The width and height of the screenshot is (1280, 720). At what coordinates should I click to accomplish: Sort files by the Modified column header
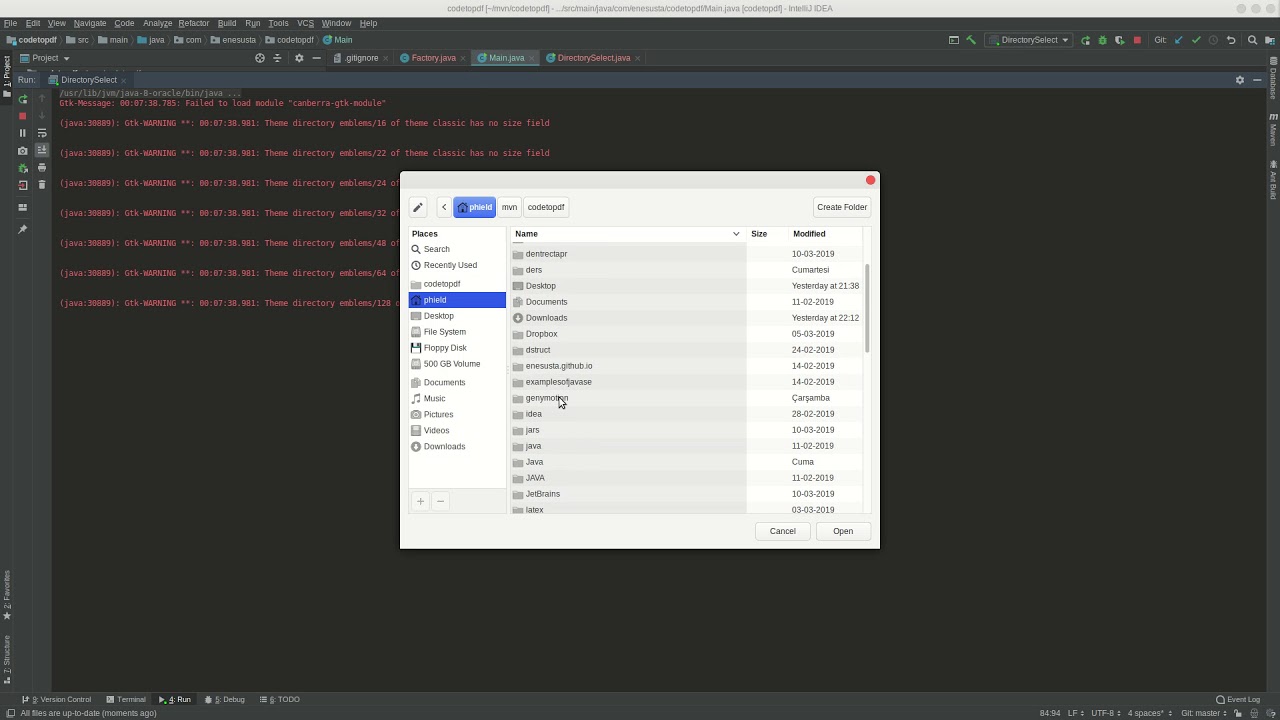point(826,234)
